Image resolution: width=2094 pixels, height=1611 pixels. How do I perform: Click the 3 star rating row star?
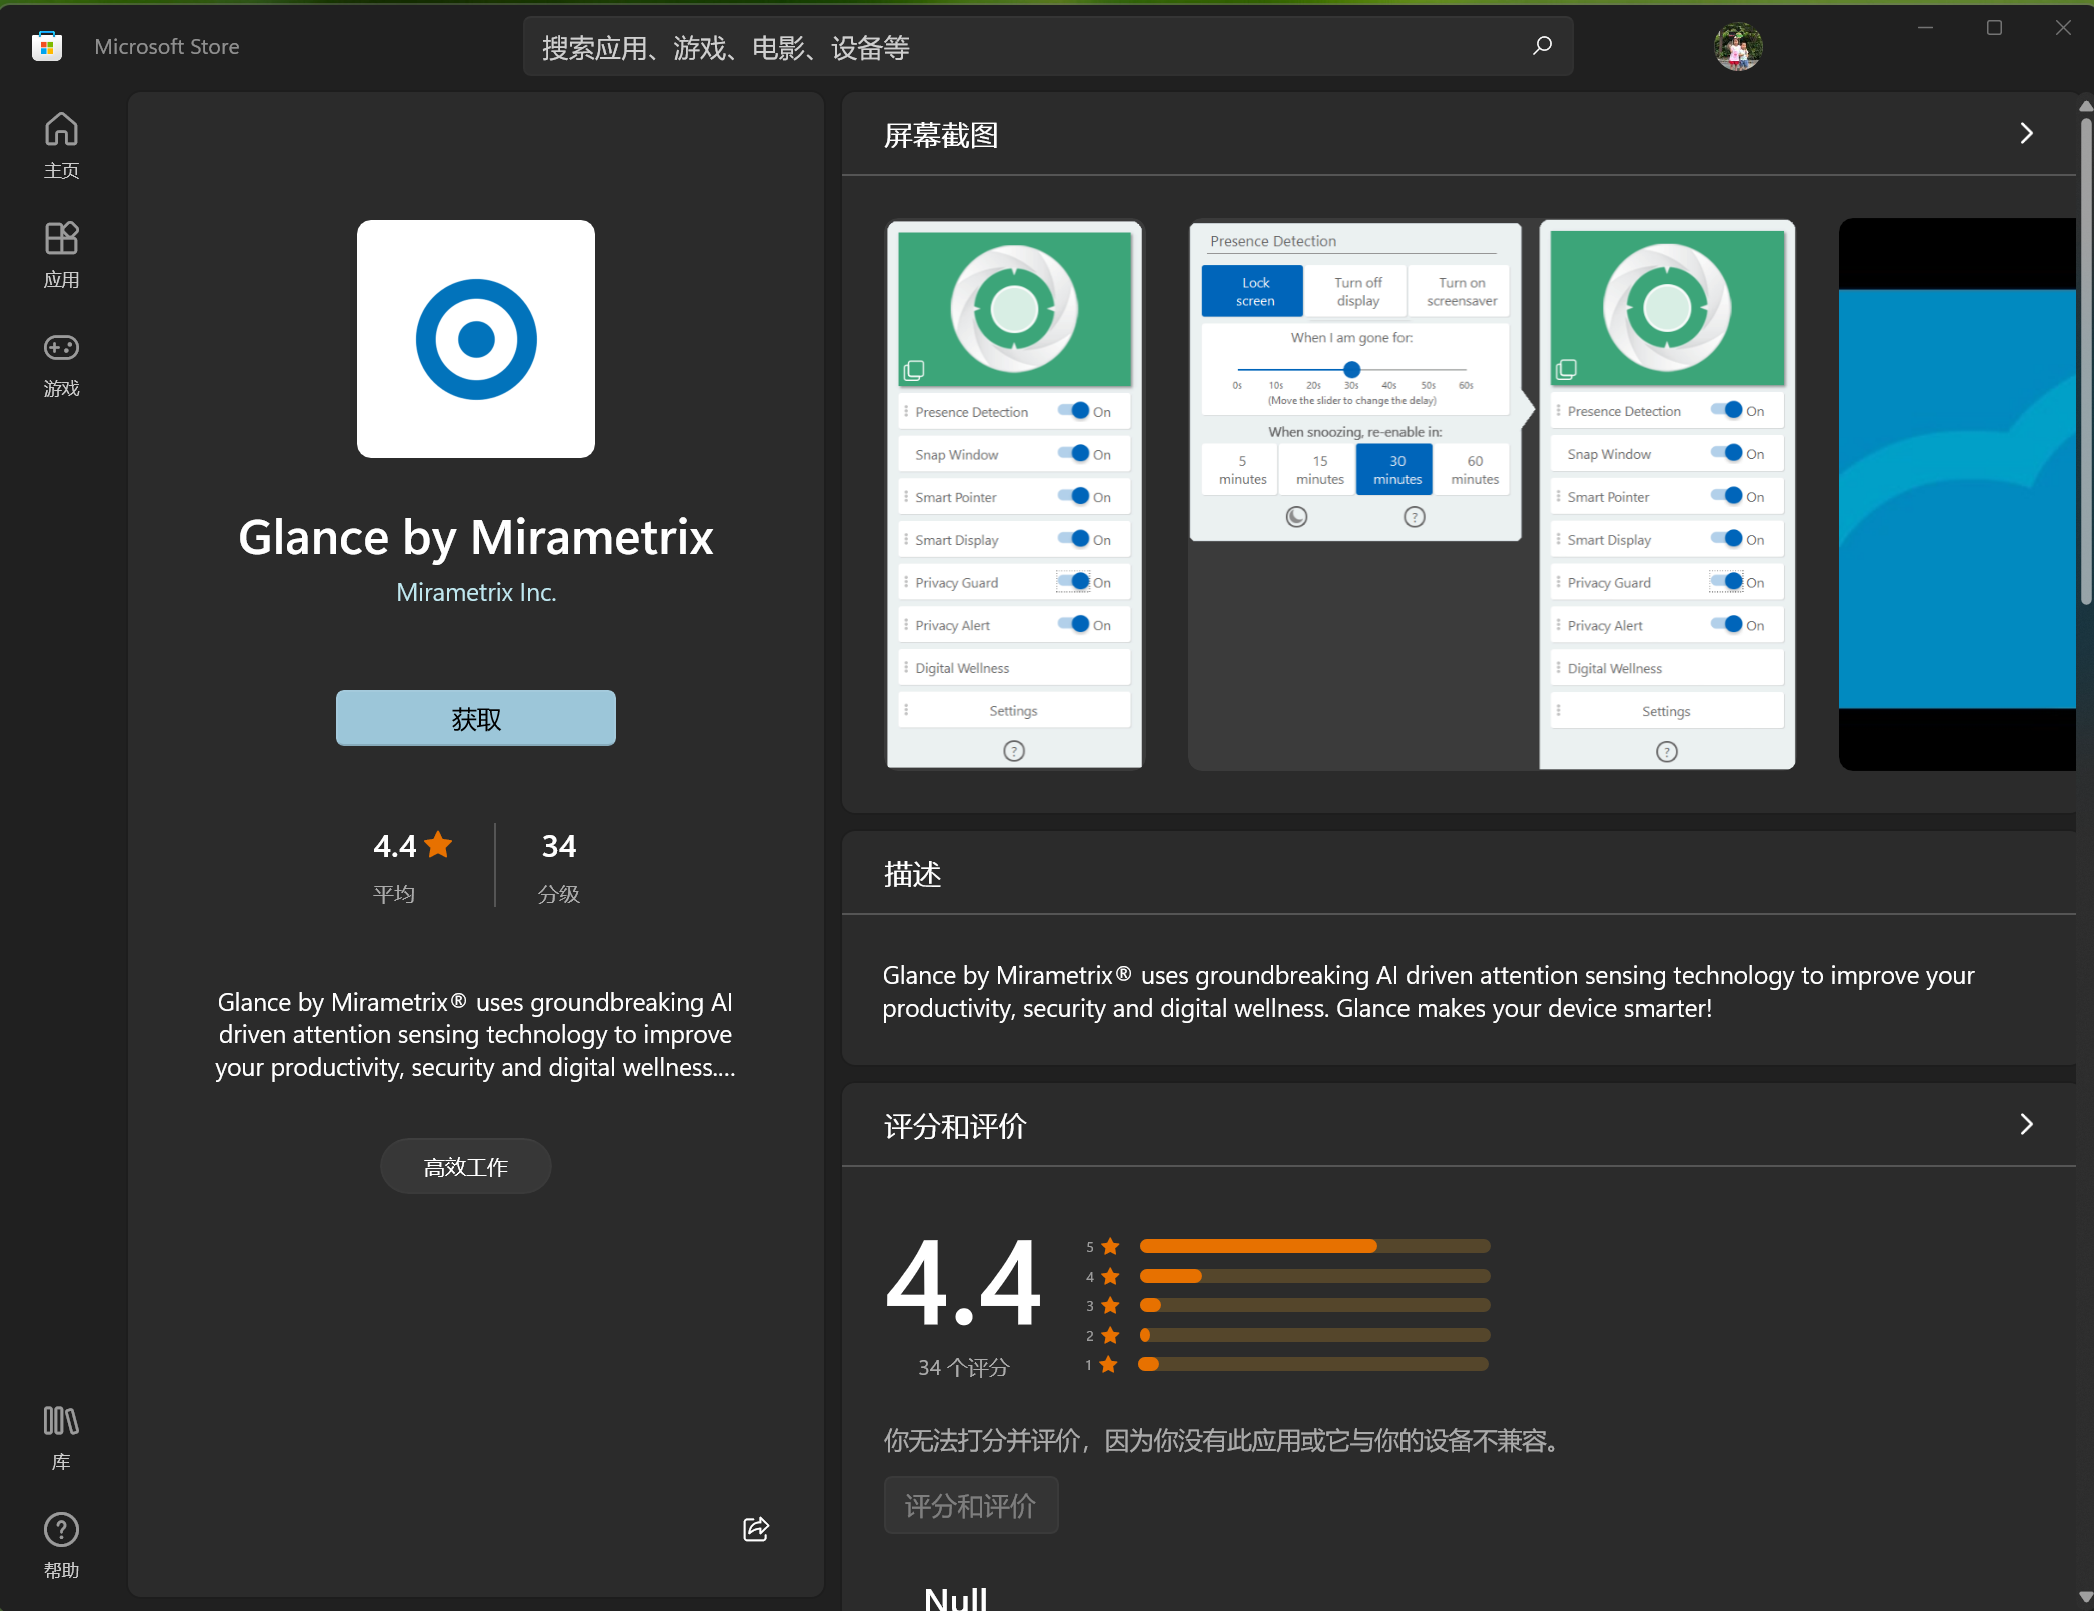pyautogui.click(x=1109, y=1305)
